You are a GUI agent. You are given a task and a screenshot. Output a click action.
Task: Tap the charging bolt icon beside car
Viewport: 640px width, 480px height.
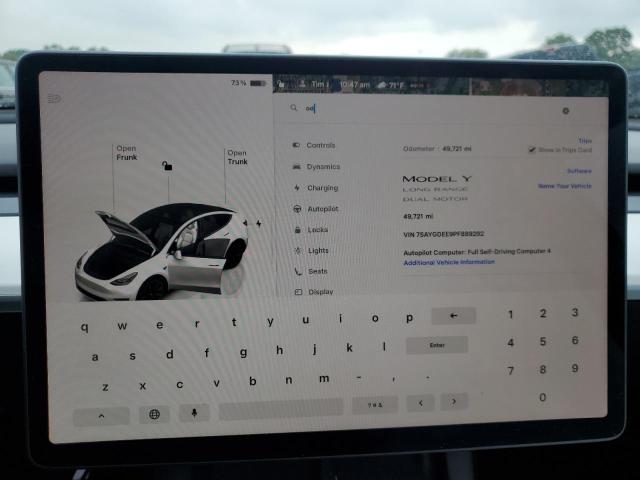(259, 223)
